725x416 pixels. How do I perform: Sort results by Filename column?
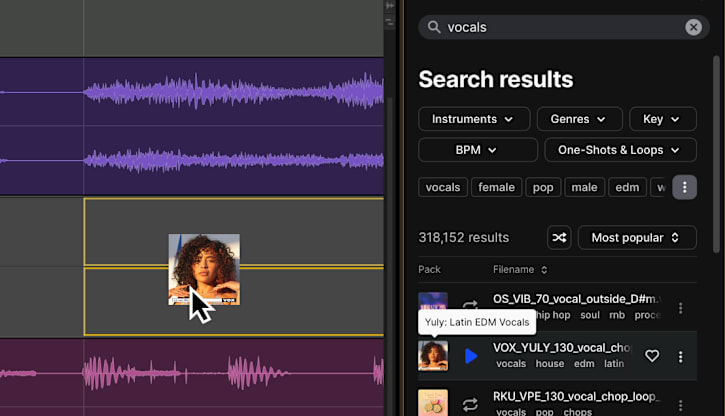point(520,270)
